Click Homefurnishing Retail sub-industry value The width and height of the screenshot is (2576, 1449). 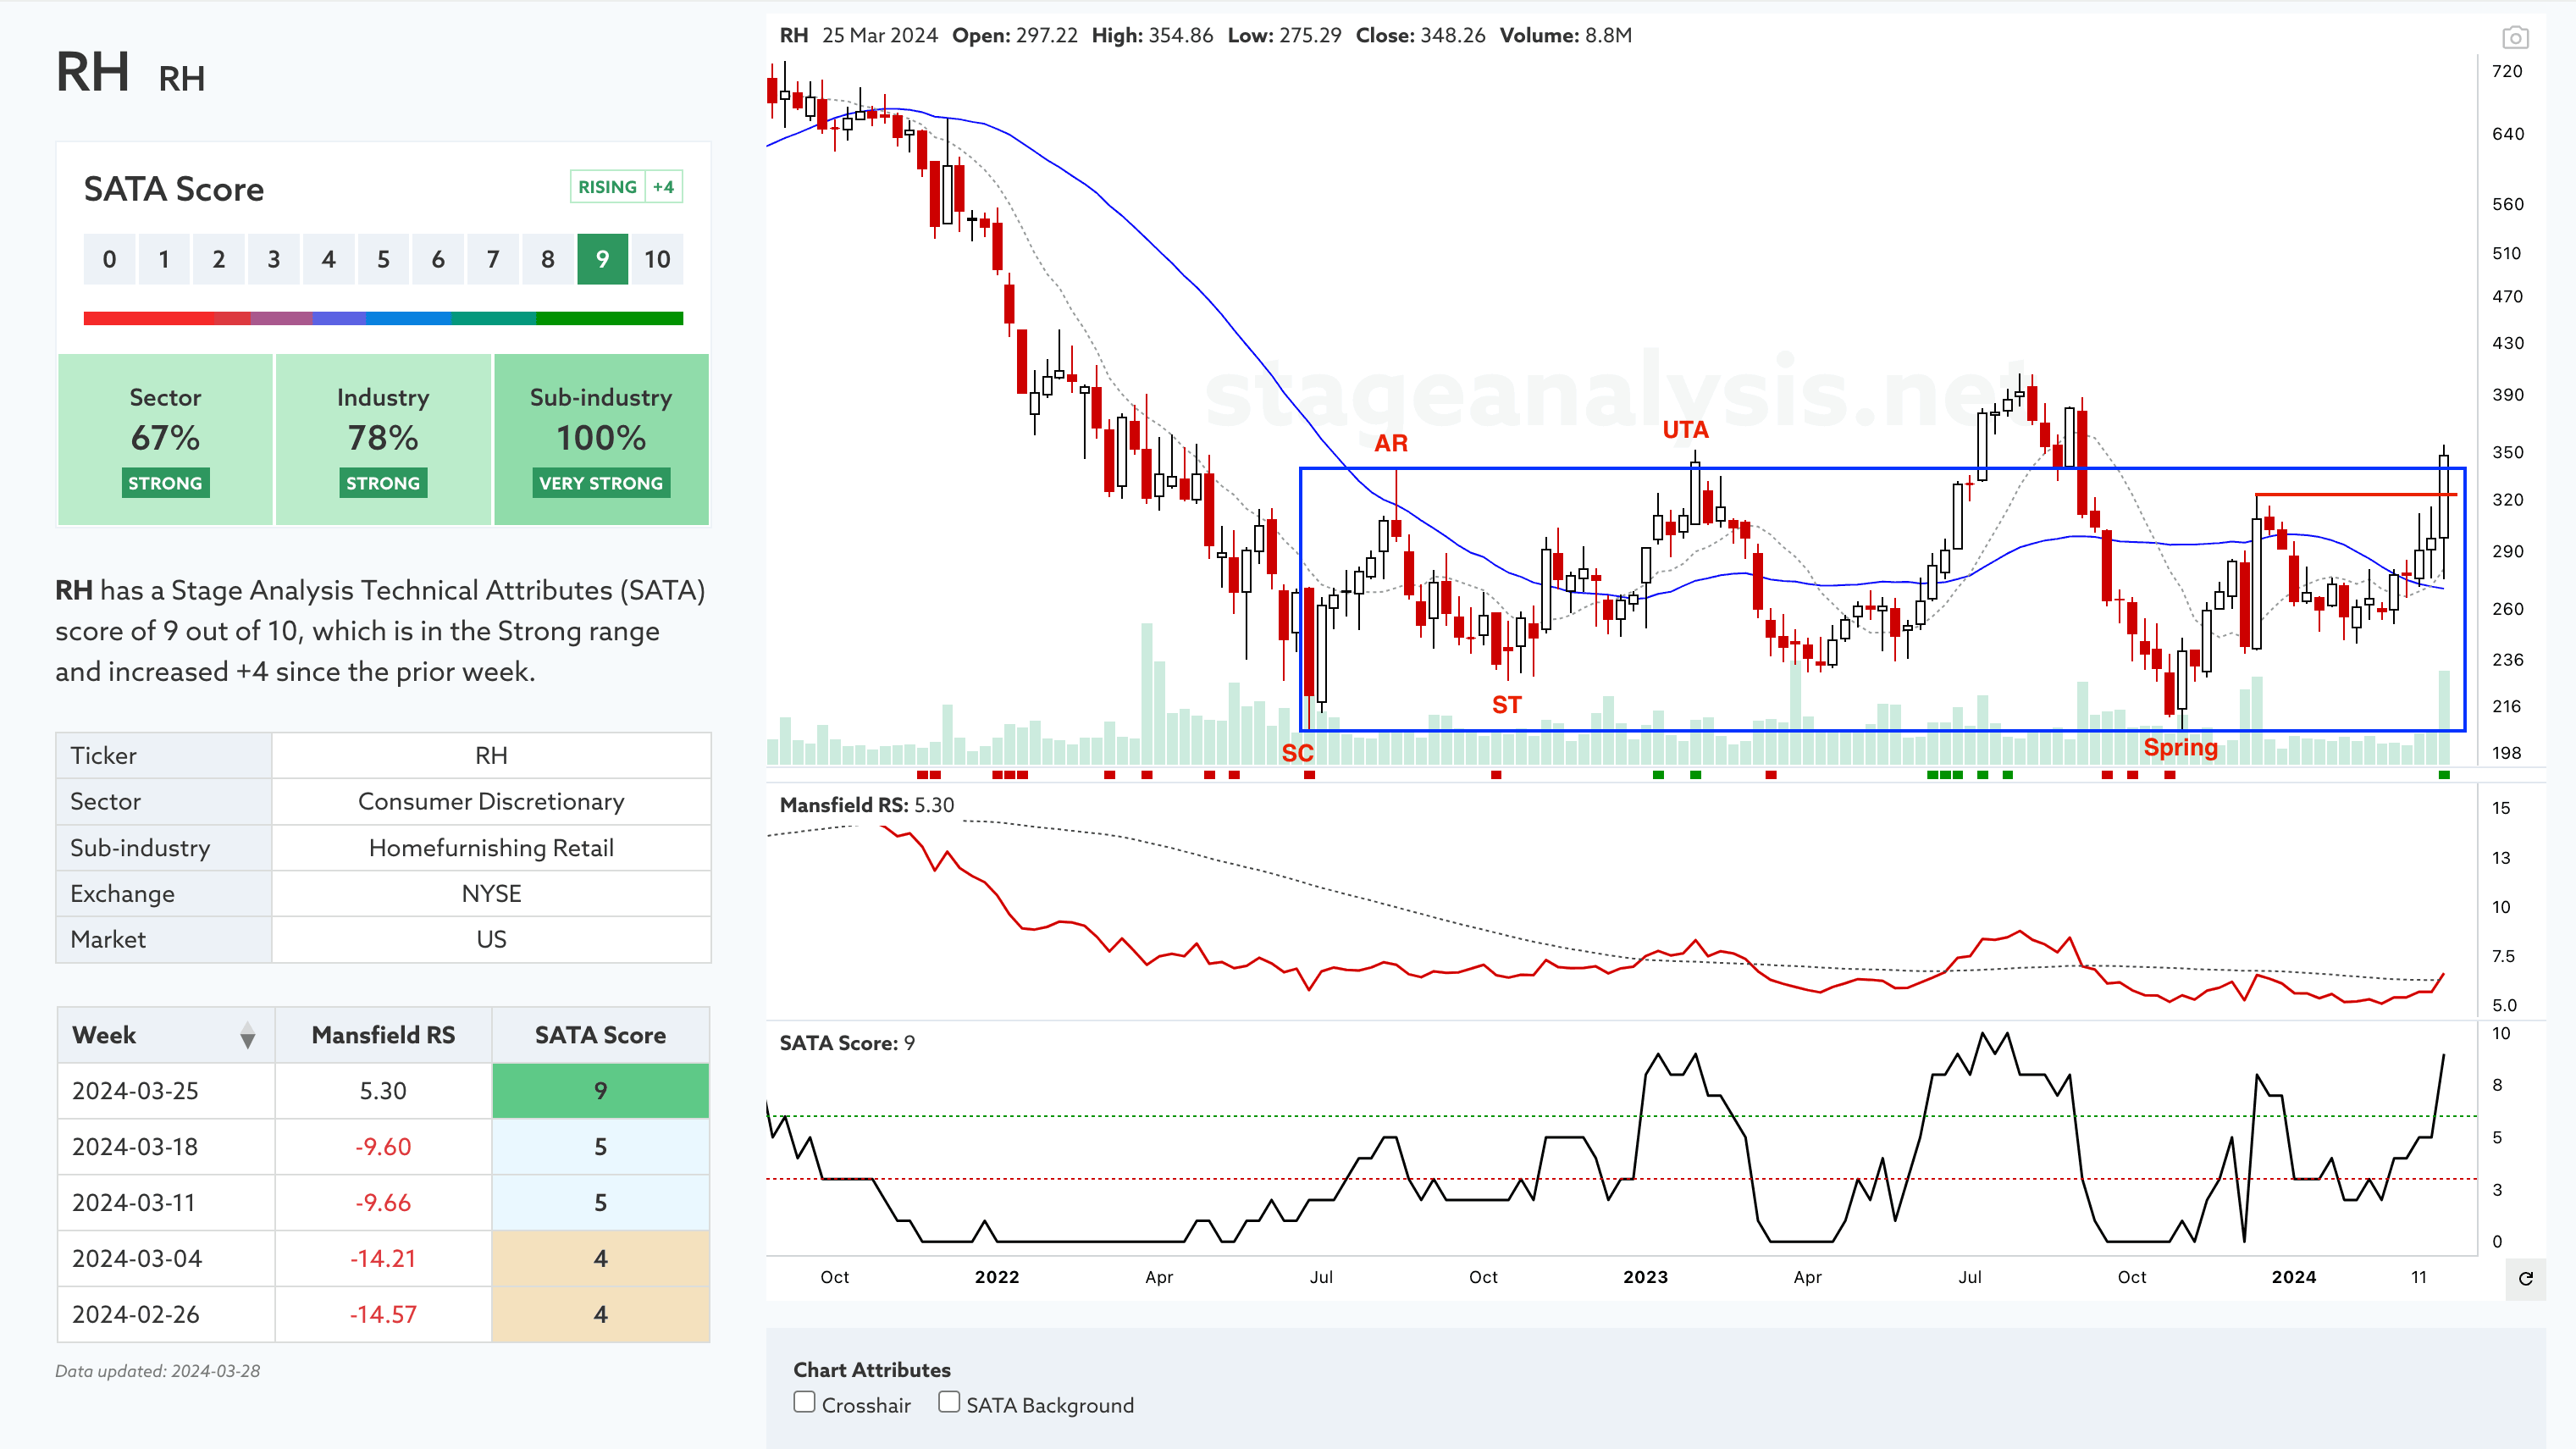(x=491, y=848)
